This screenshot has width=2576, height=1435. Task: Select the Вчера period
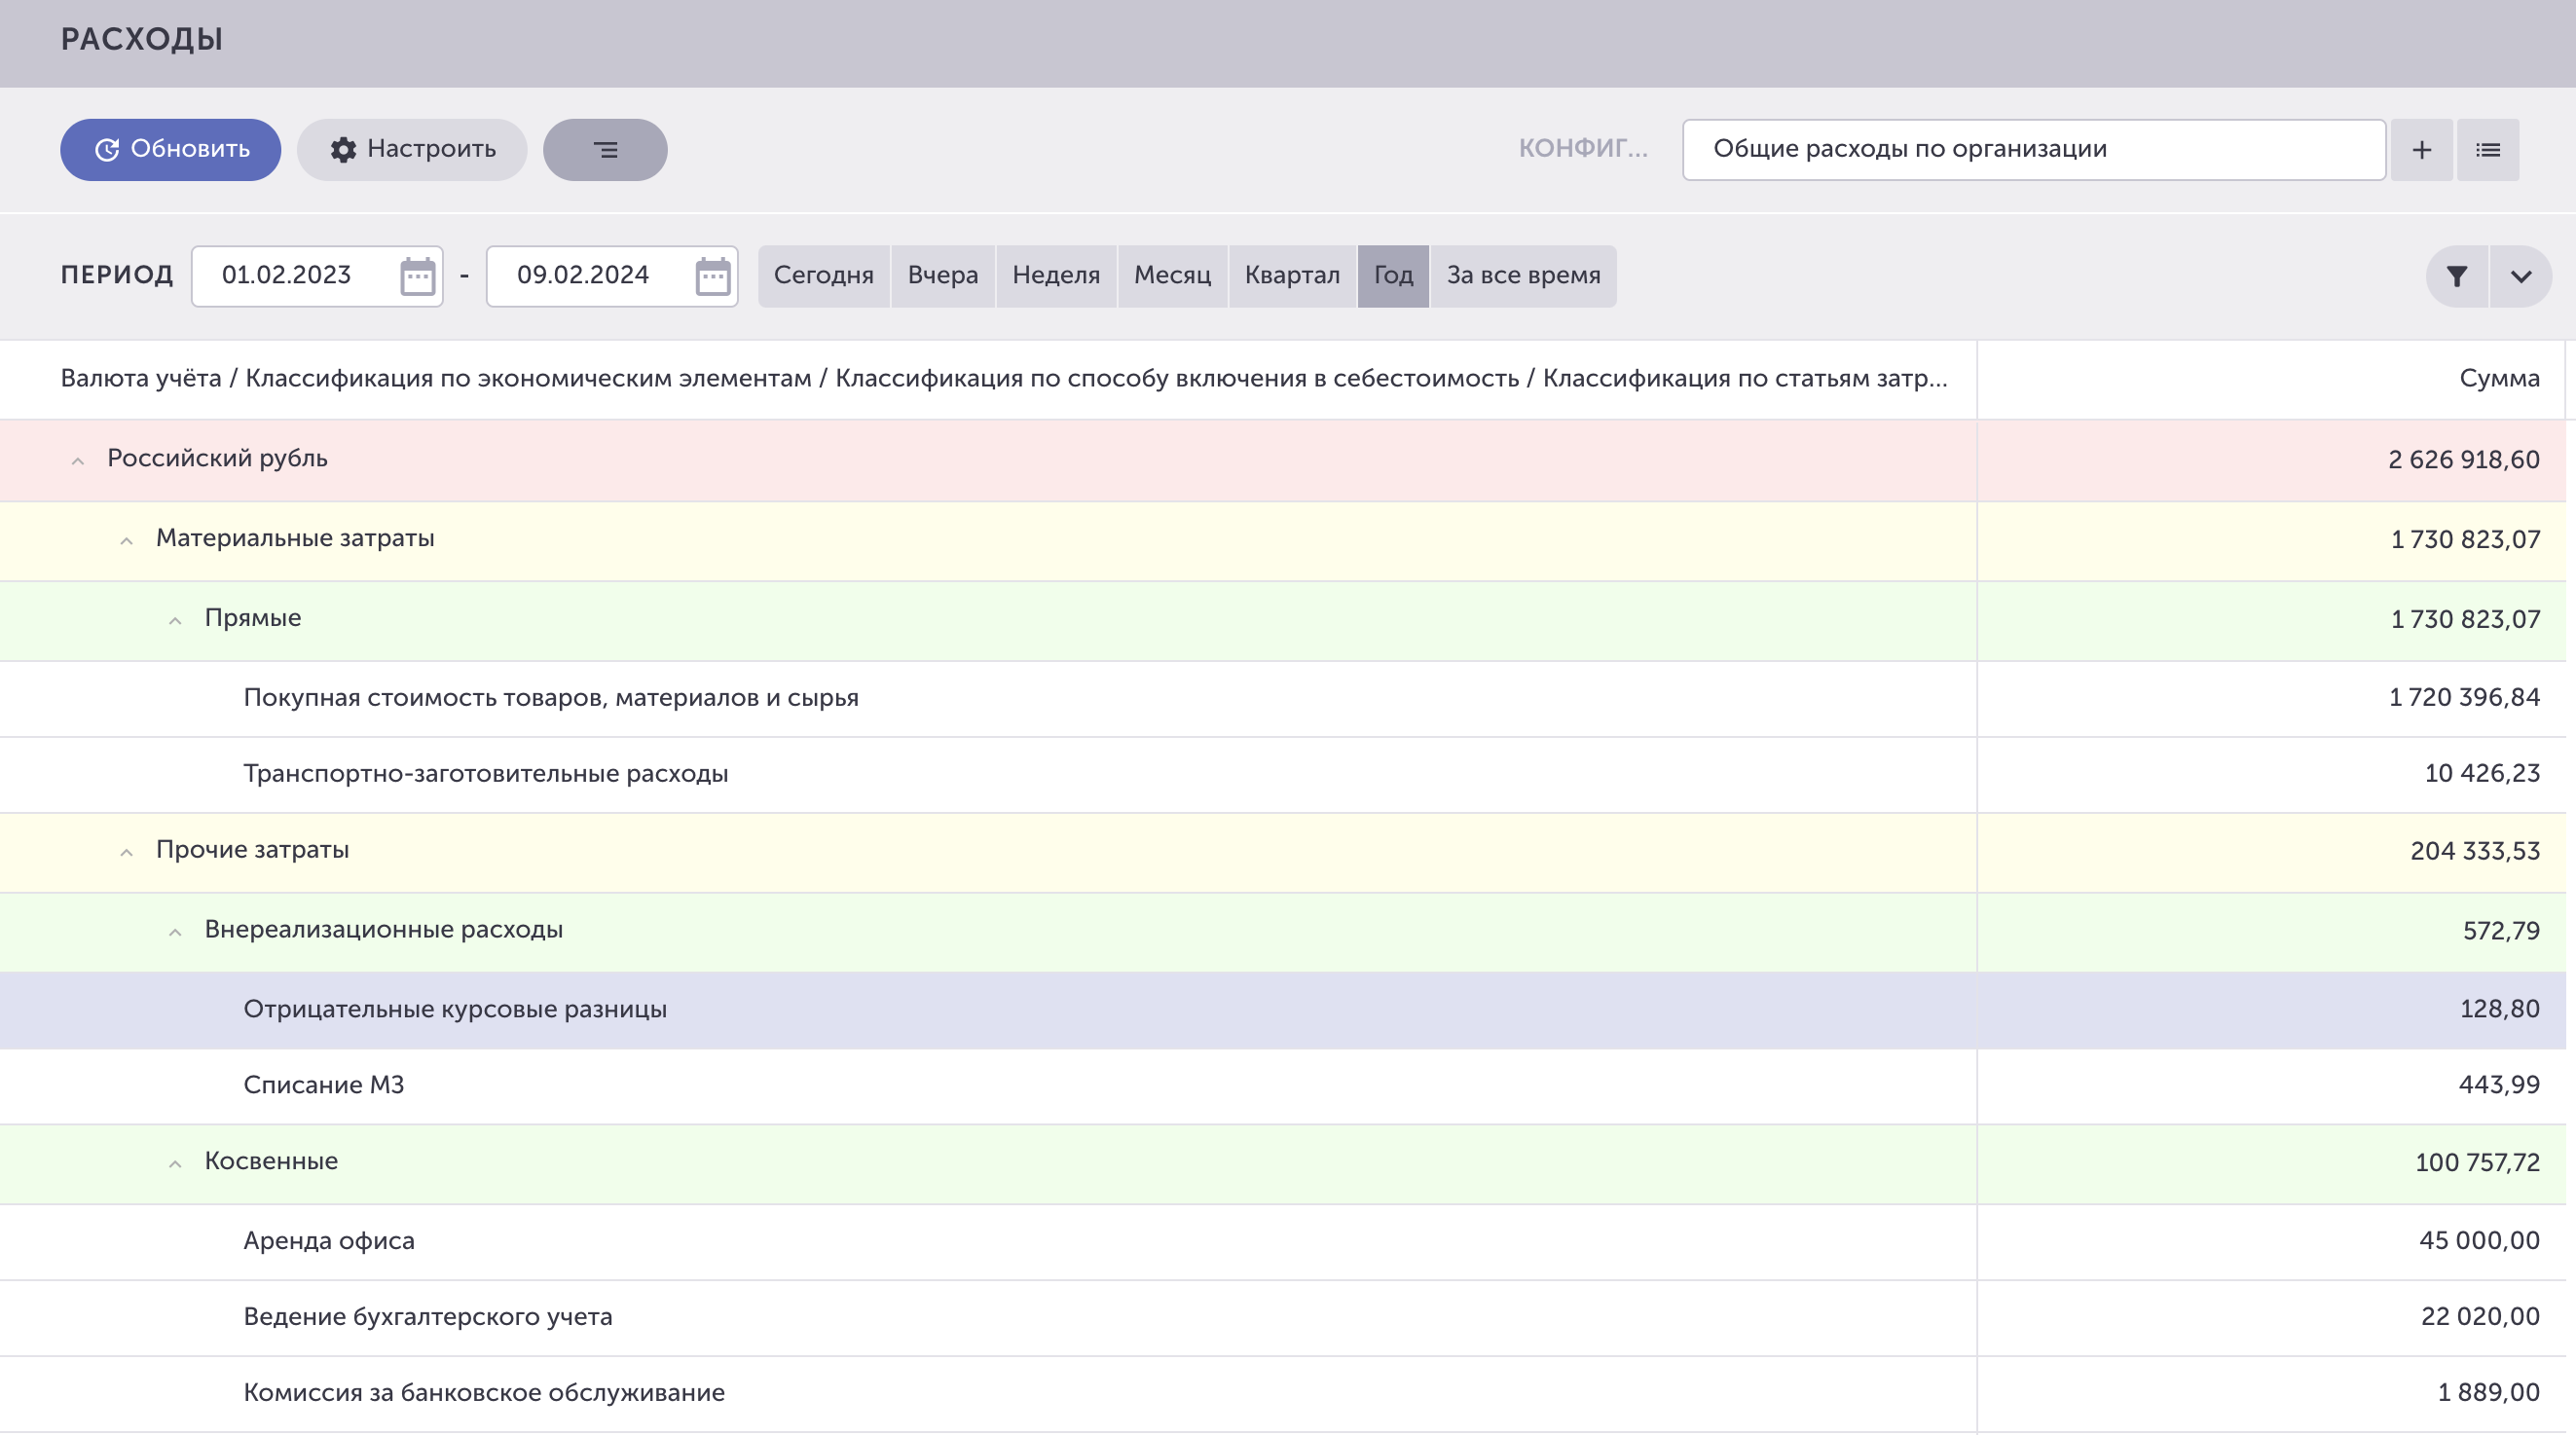tap(943, 276)
